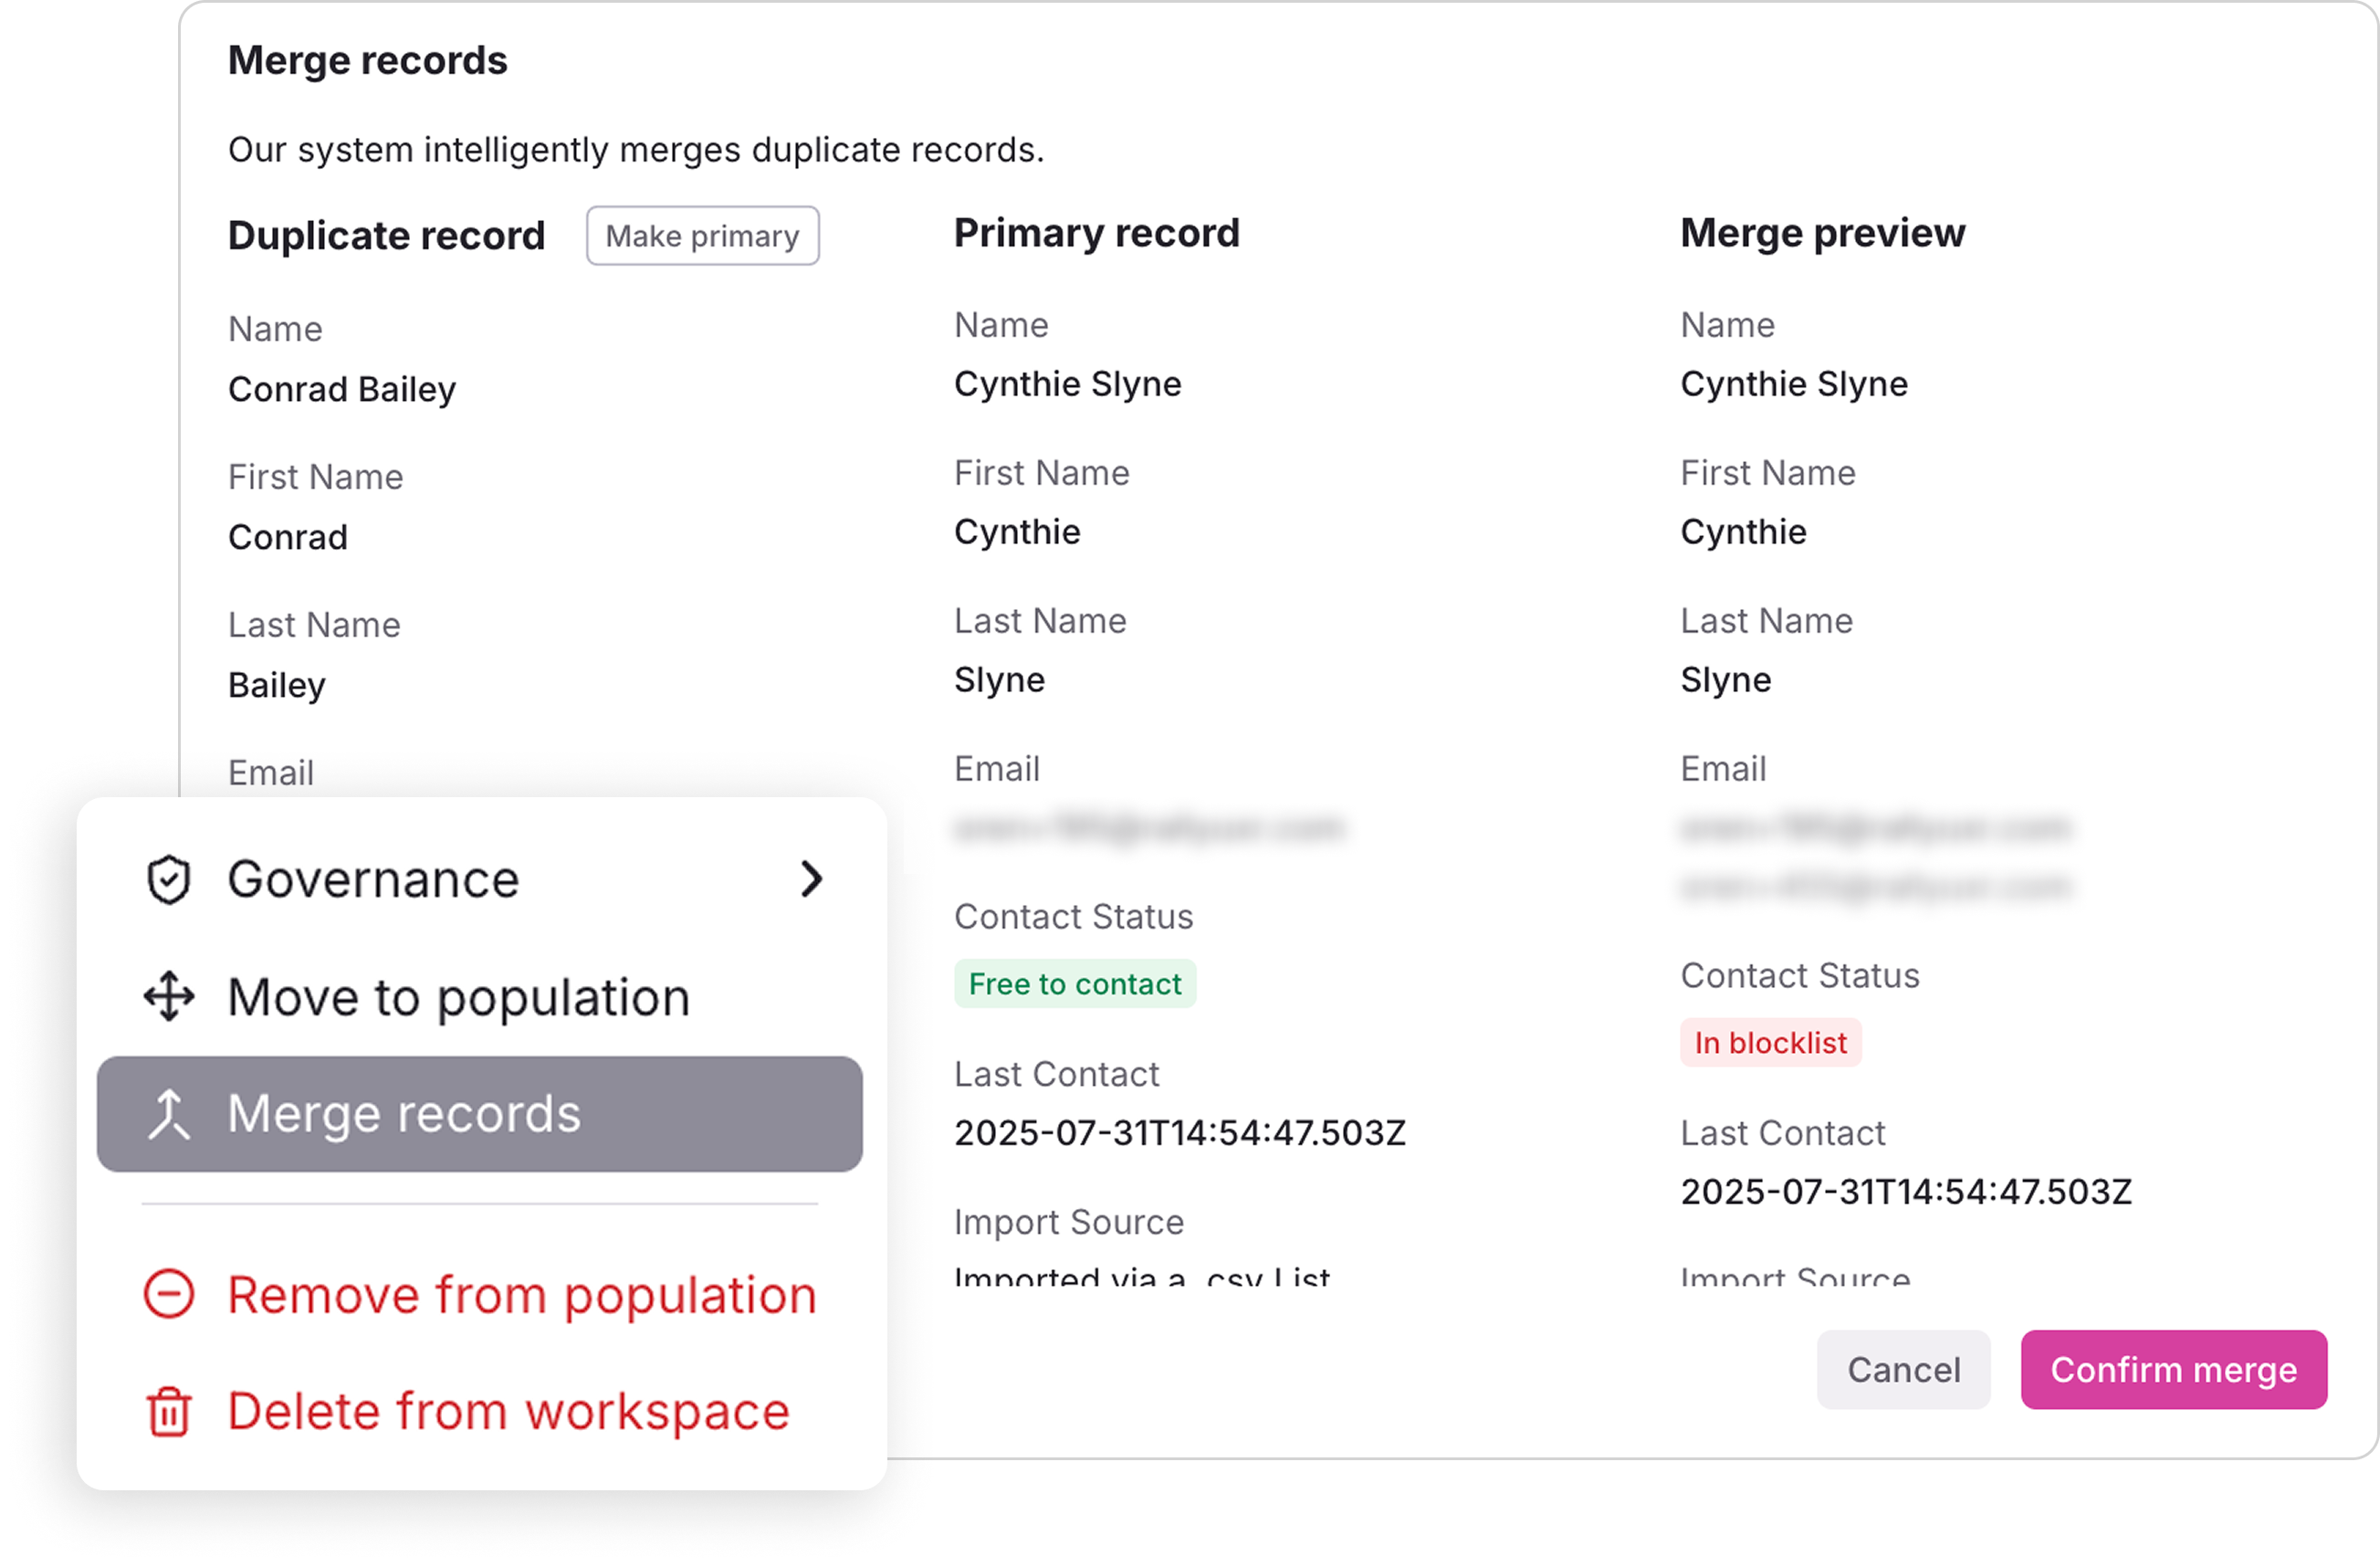Click duplicate first name Conrad
This screenshot has height=1567, width=2380.
288,537
